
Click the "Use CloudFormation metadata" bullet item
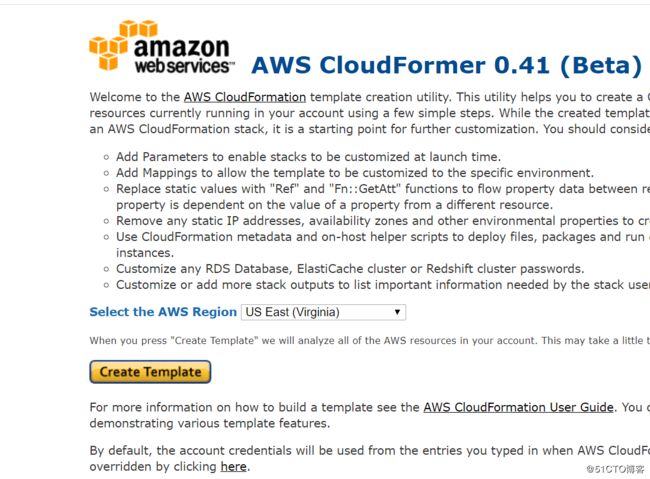point(380,237)
